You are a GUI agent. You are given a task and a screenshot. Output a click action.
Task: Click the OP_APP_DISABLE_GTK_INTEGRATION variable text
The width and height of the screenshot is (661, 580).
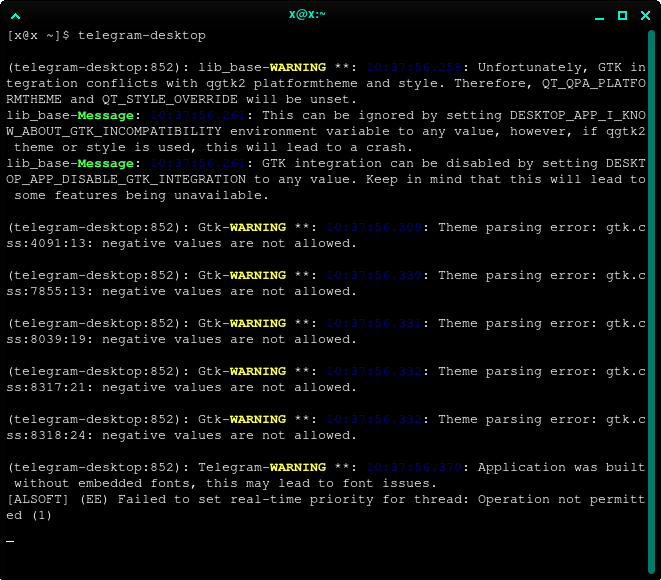click(x=126, y=180)
